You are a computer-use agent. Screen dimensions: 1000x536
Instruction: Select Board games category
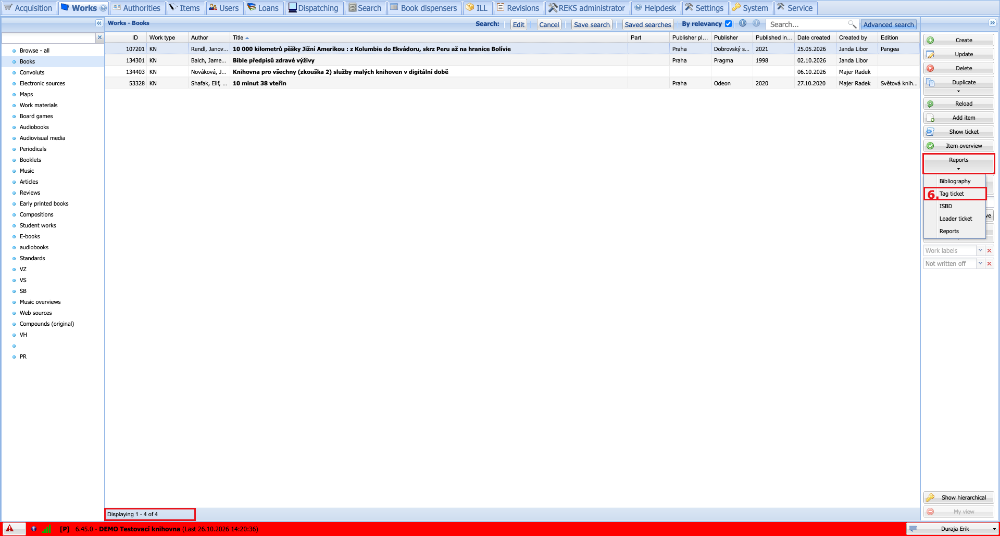tap(36, 116)
